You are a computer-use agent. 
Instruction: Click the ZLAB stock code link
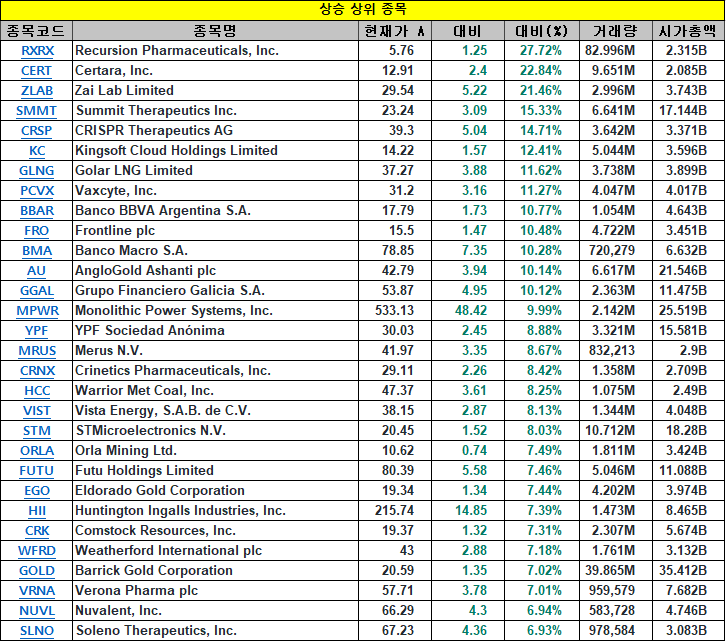[x=37, y=91]
